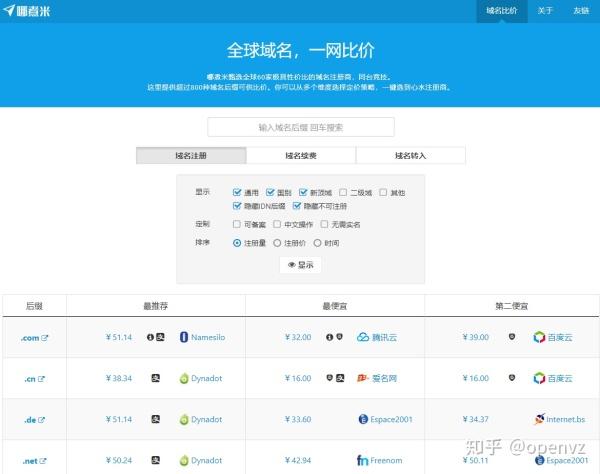Click the Alipay icon in .cn Dynadot cell
600x474 pixels.
(x=155, y=378)
